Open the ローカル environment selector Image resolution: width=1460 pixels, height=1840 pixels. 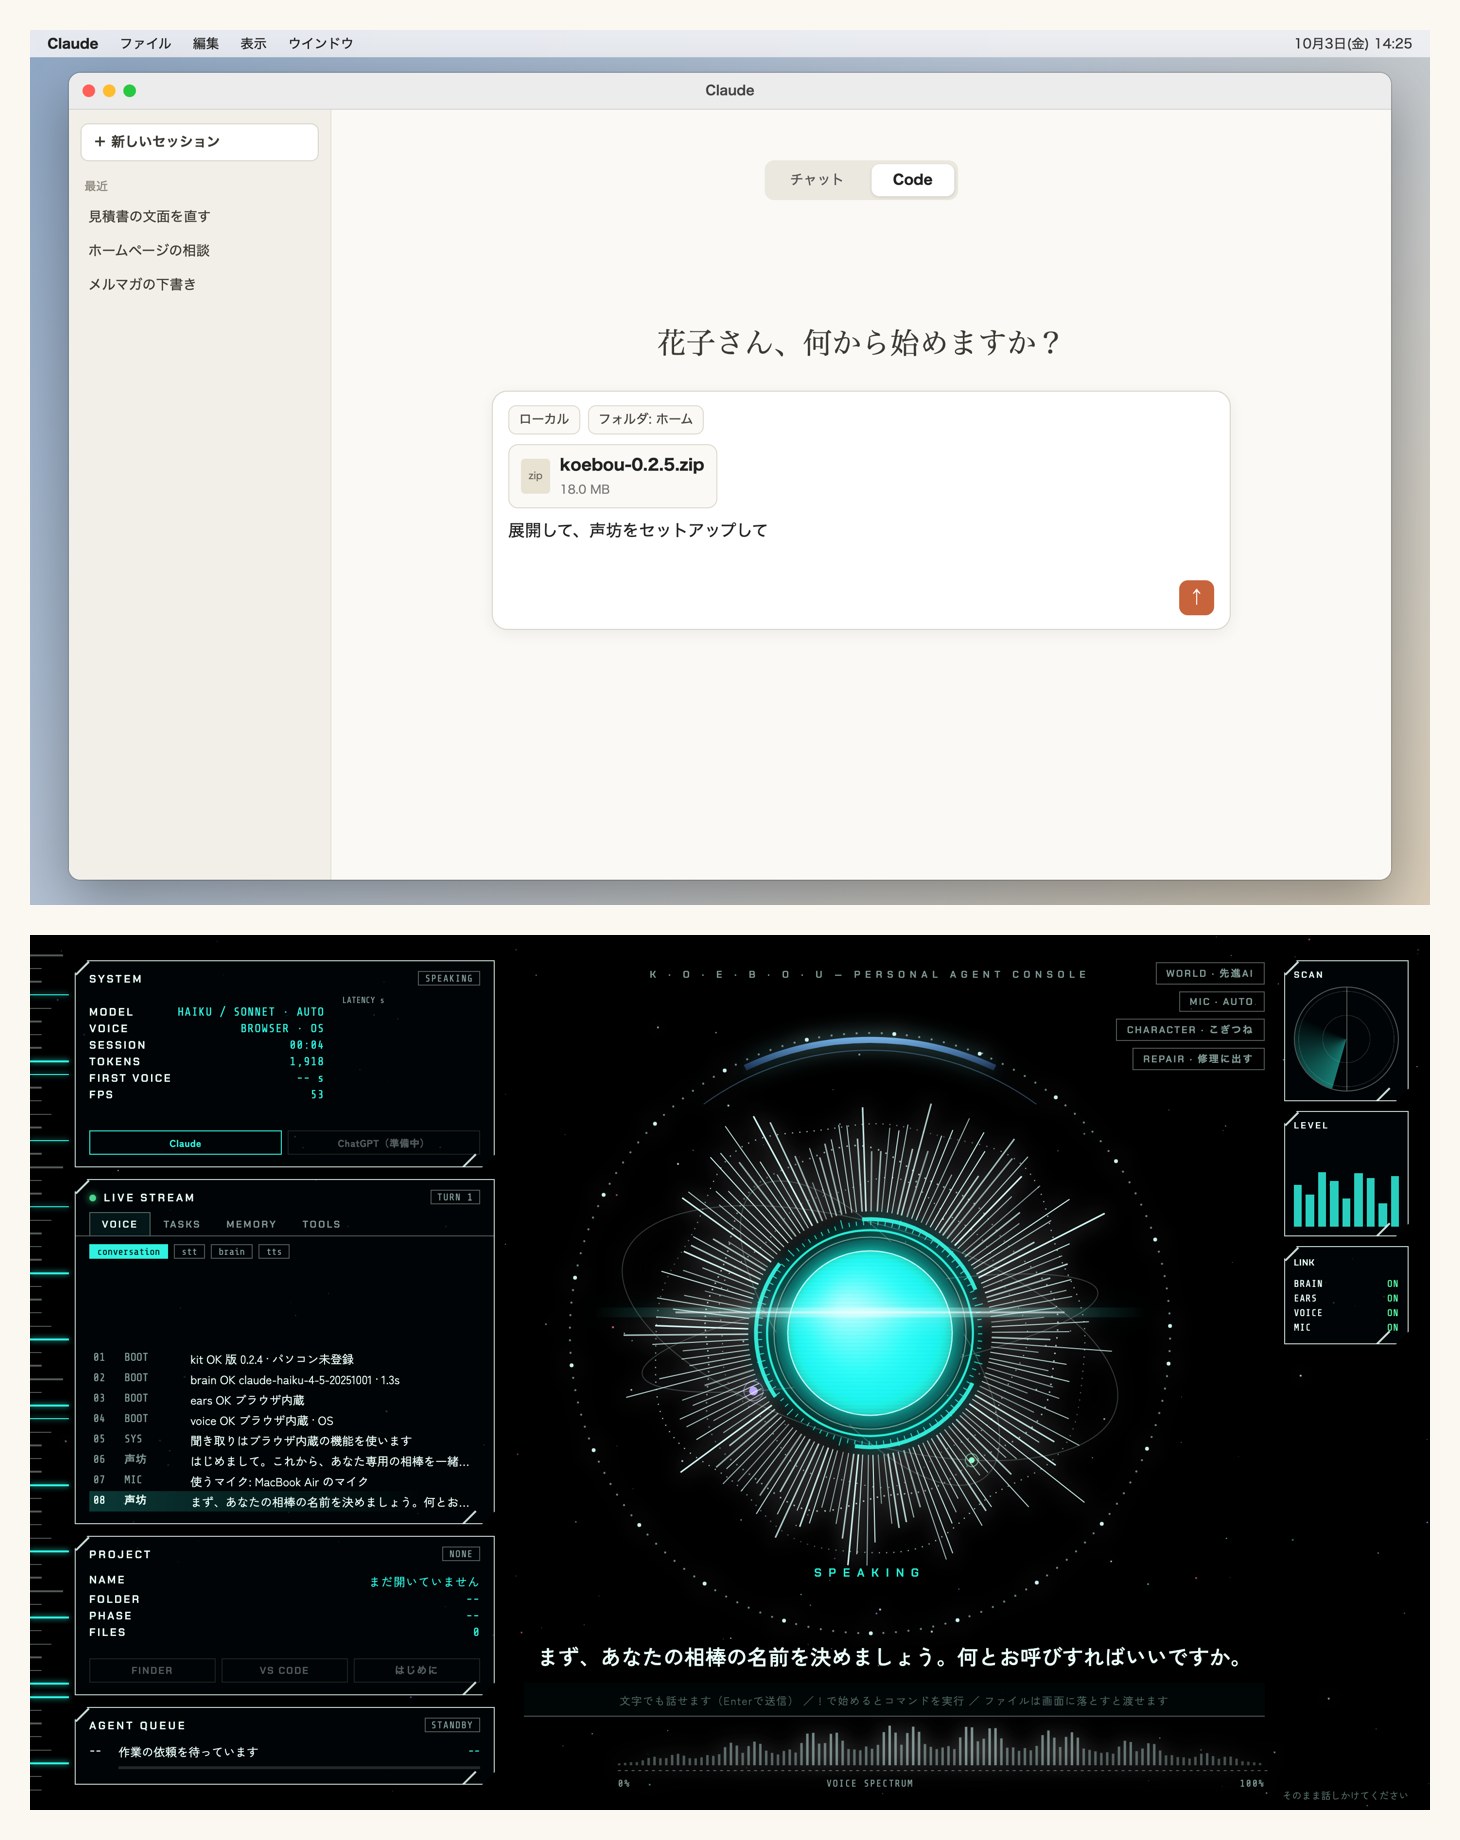pyautogui.click(x=544, y=419)
